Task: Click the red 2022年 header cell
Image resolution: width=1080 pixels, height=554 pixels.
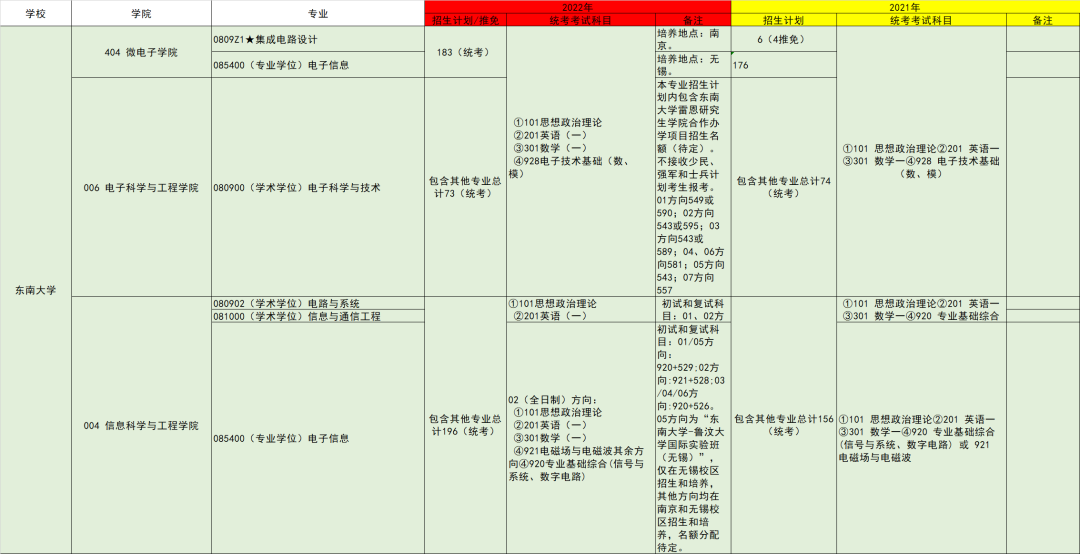Action: click(577, 7)
